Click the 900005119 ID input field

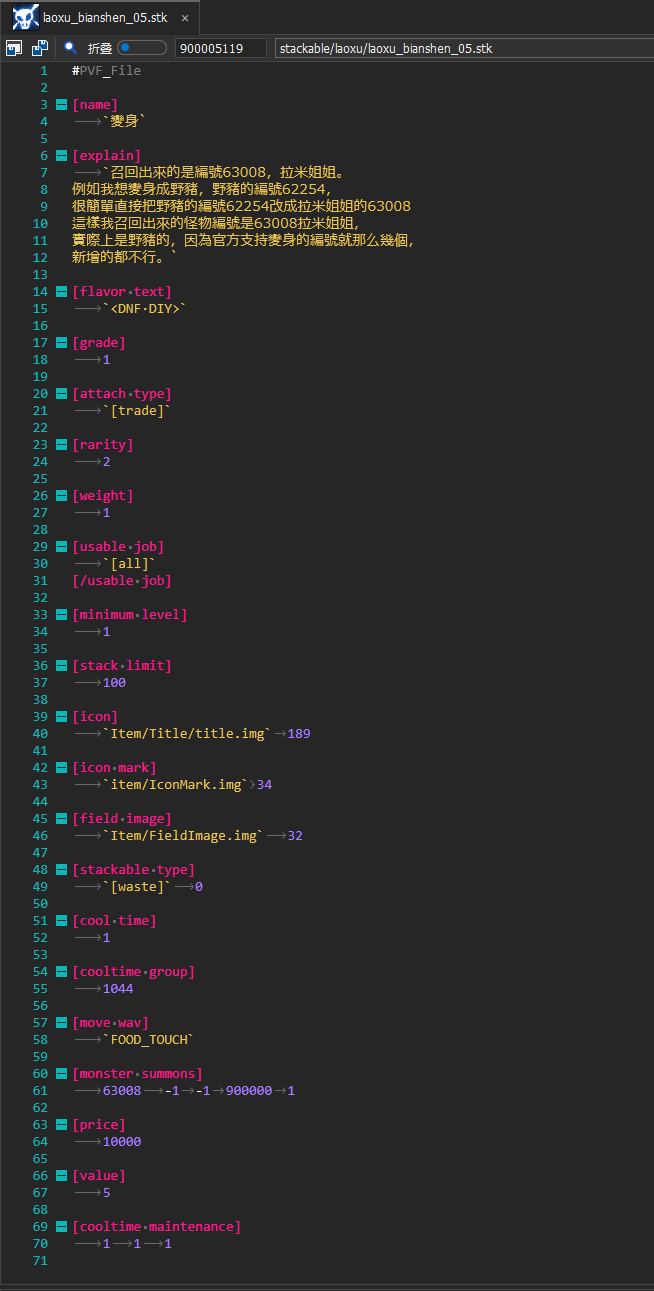click(220, 48)
